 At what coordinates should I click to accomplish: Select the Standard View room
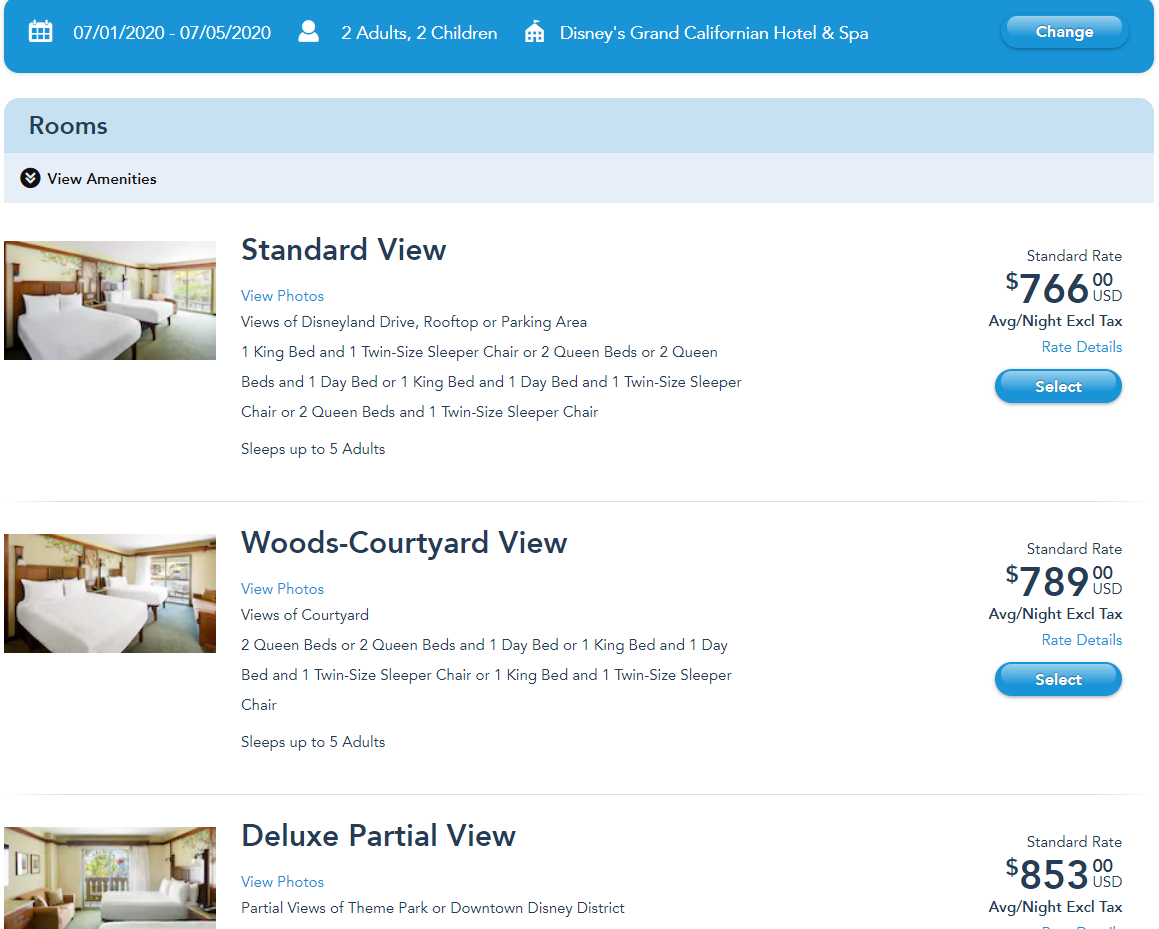(x=1058, y=386)
